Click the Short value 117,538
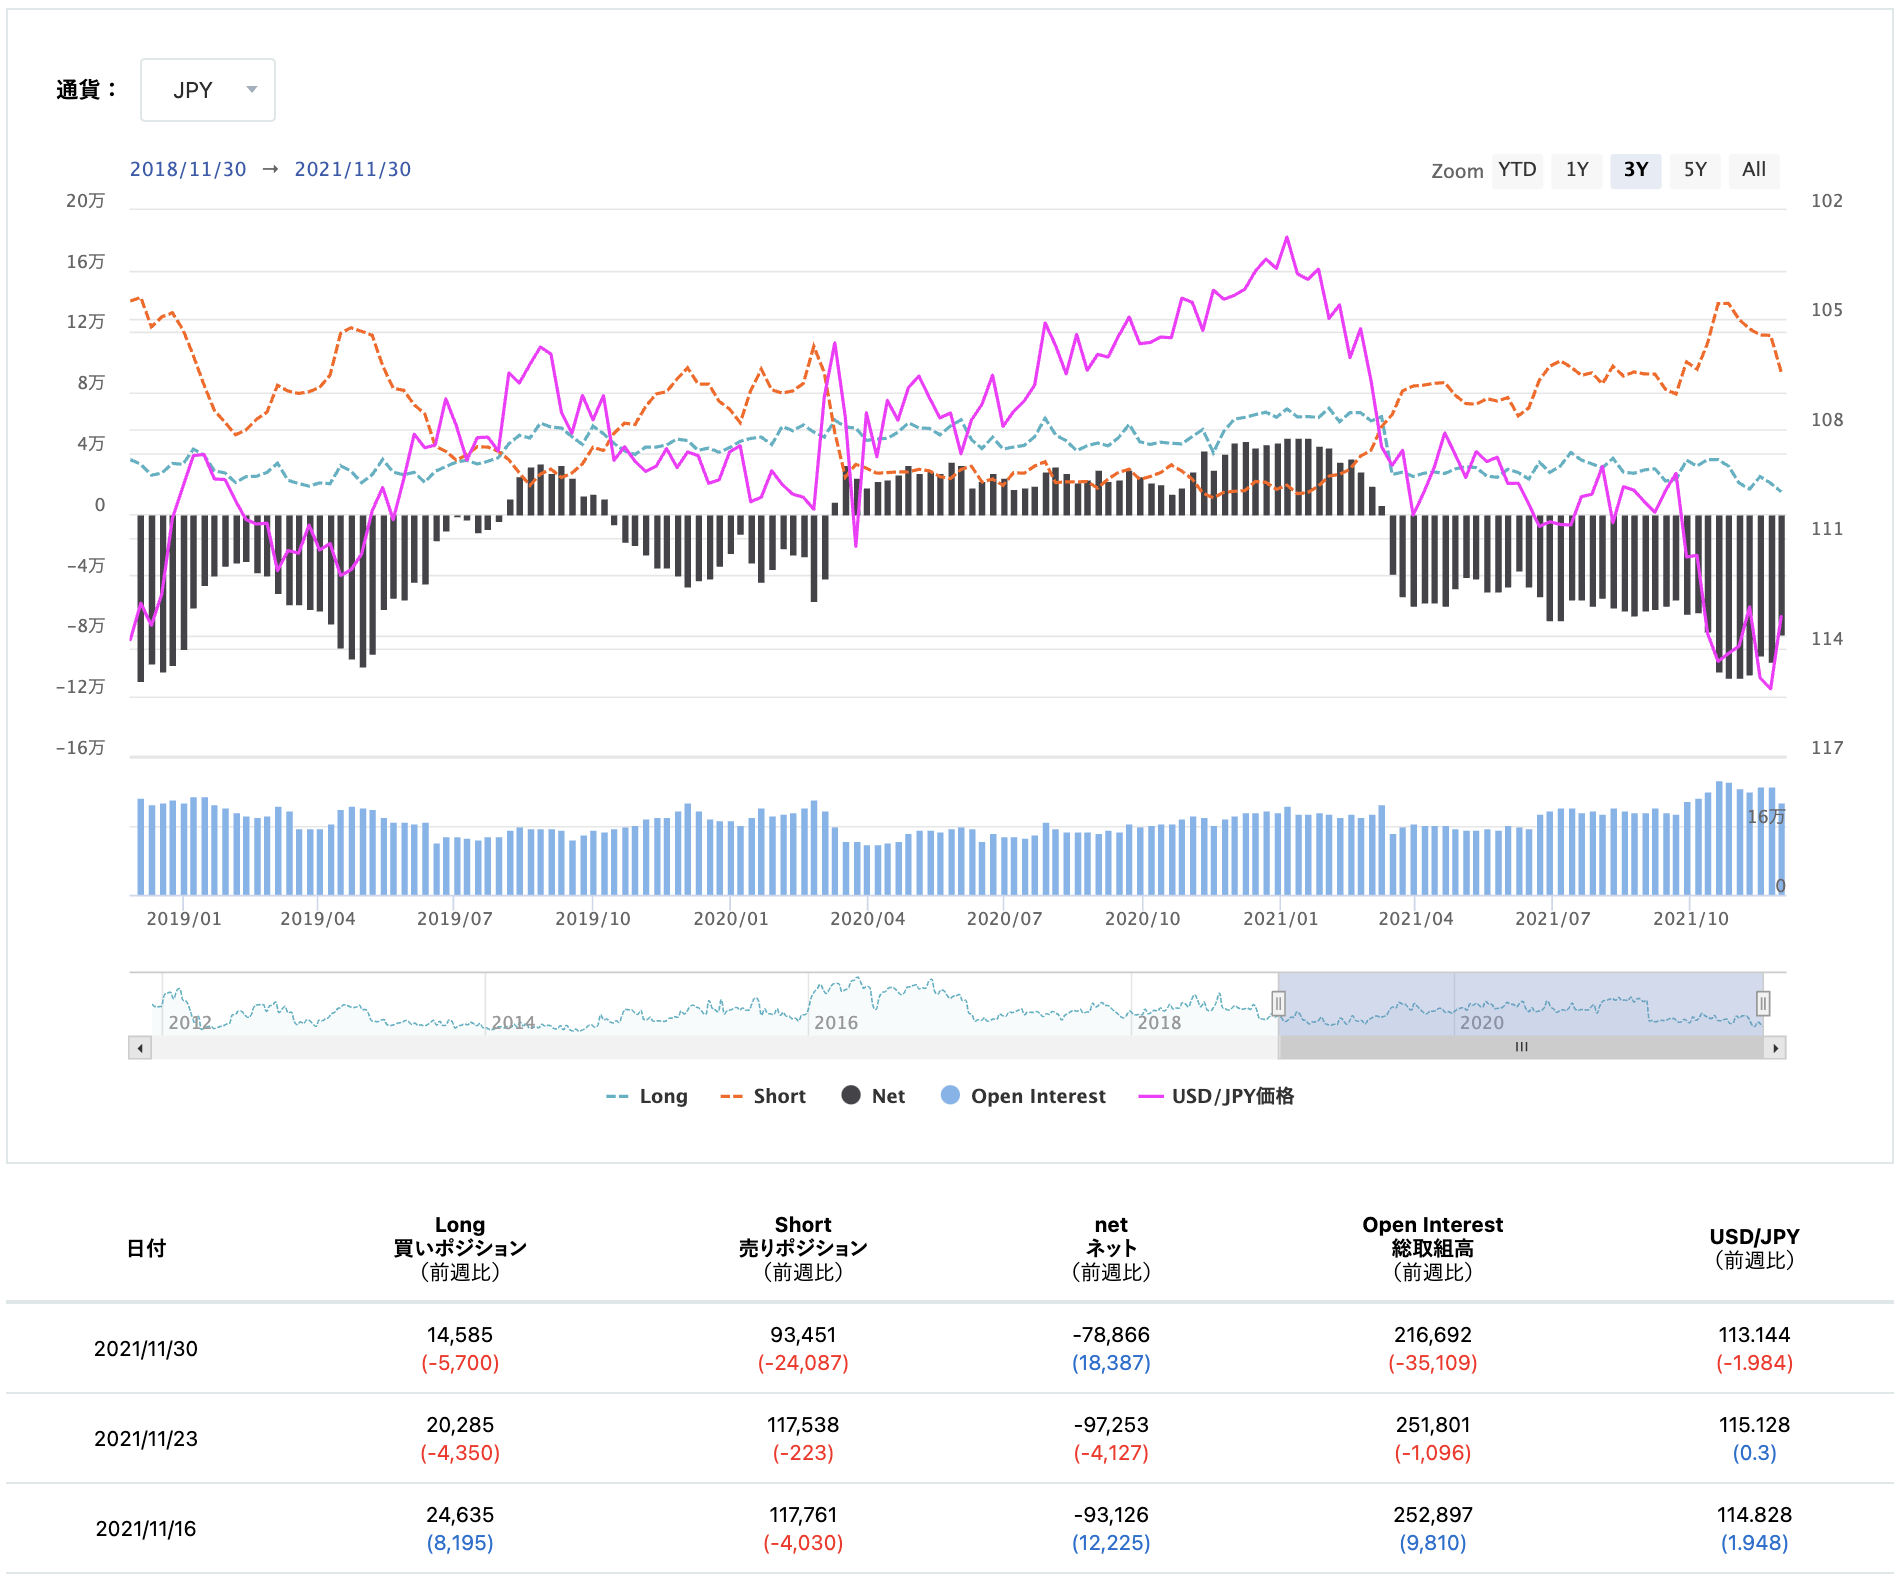The width and height of the screenshot is (1900, 1590). [x=803, y=1425]
